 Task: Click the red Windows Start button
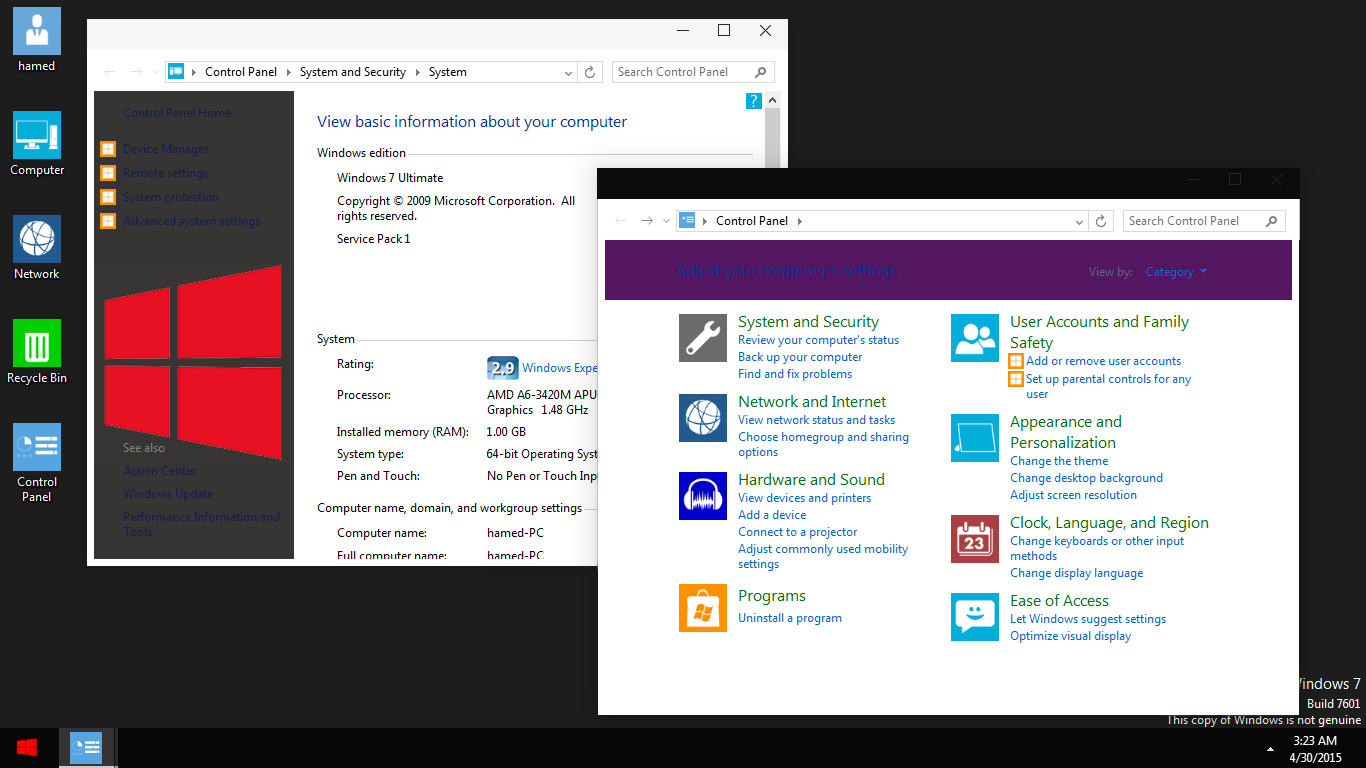click(27, 747)
